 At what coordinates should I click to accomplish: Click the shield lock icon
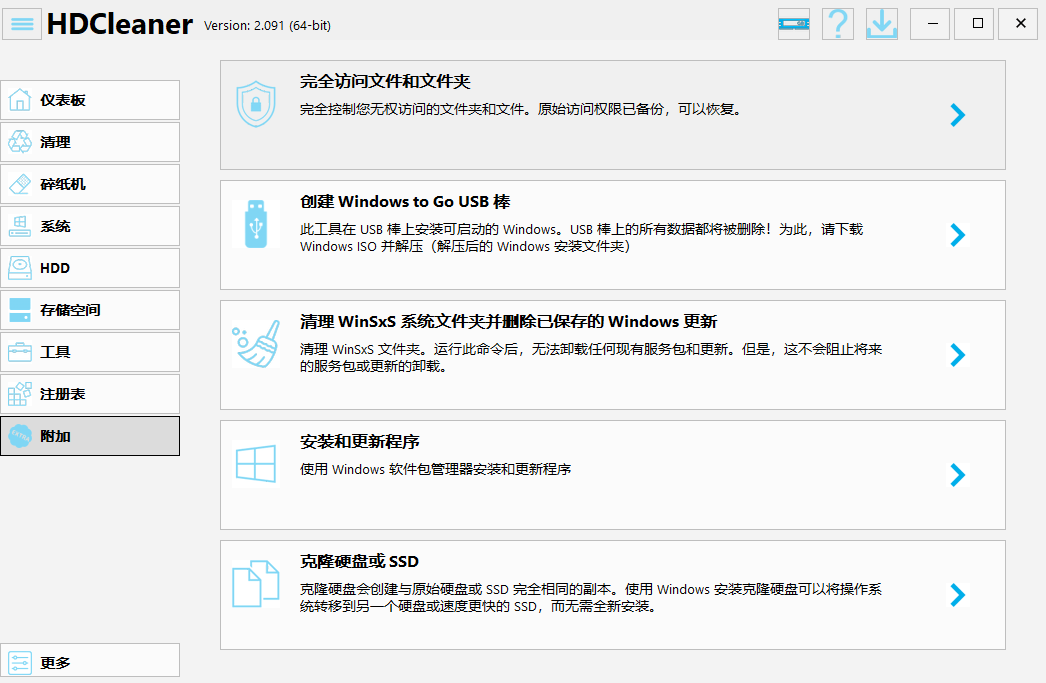(256, 104)
